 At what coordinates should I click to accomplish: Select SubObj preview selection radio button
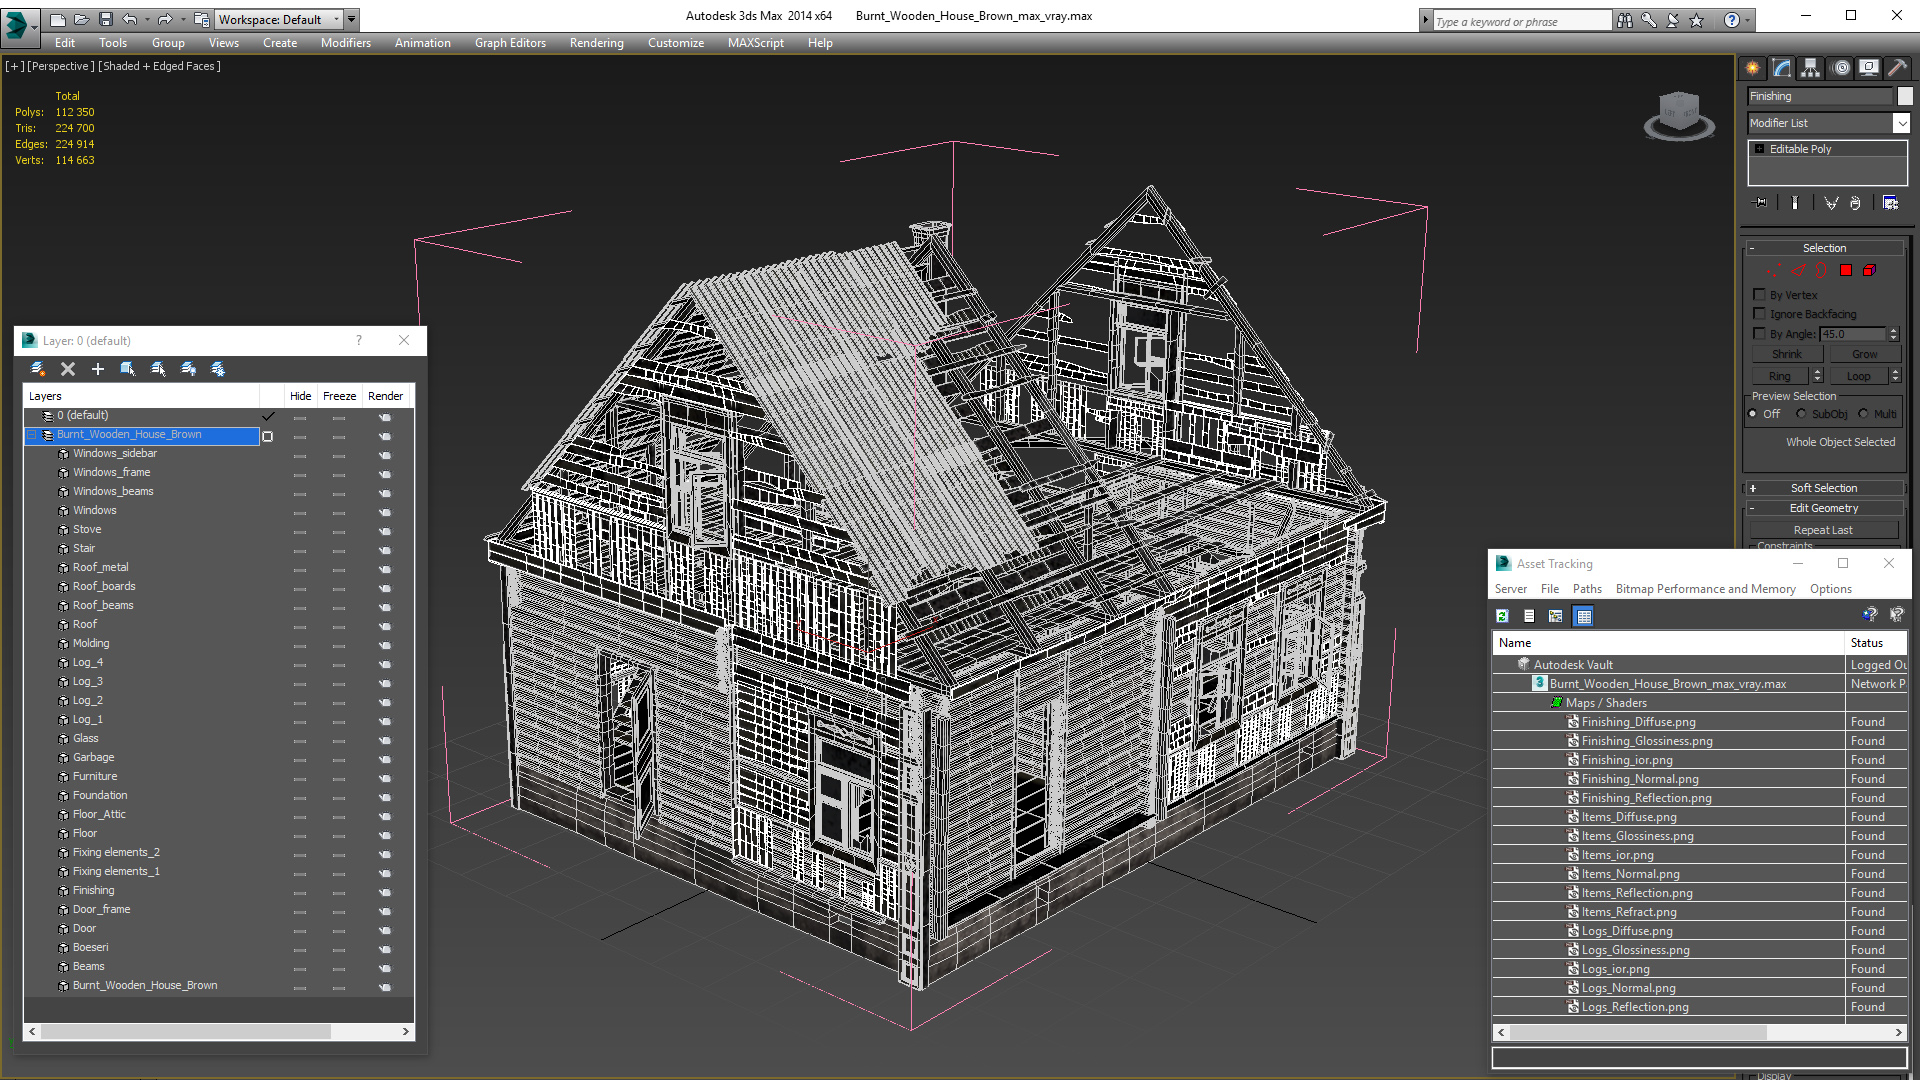[1801, 414]
